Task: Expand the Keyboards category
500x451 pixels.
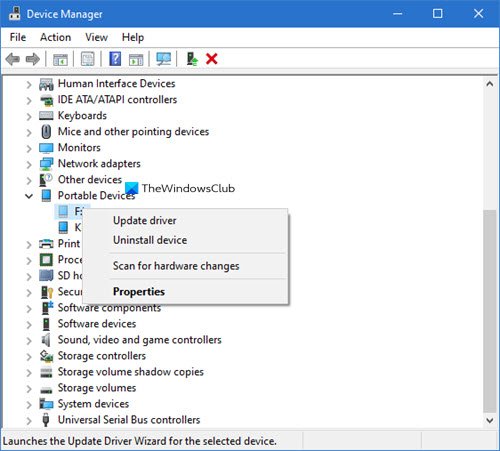Action: [29, 116]
